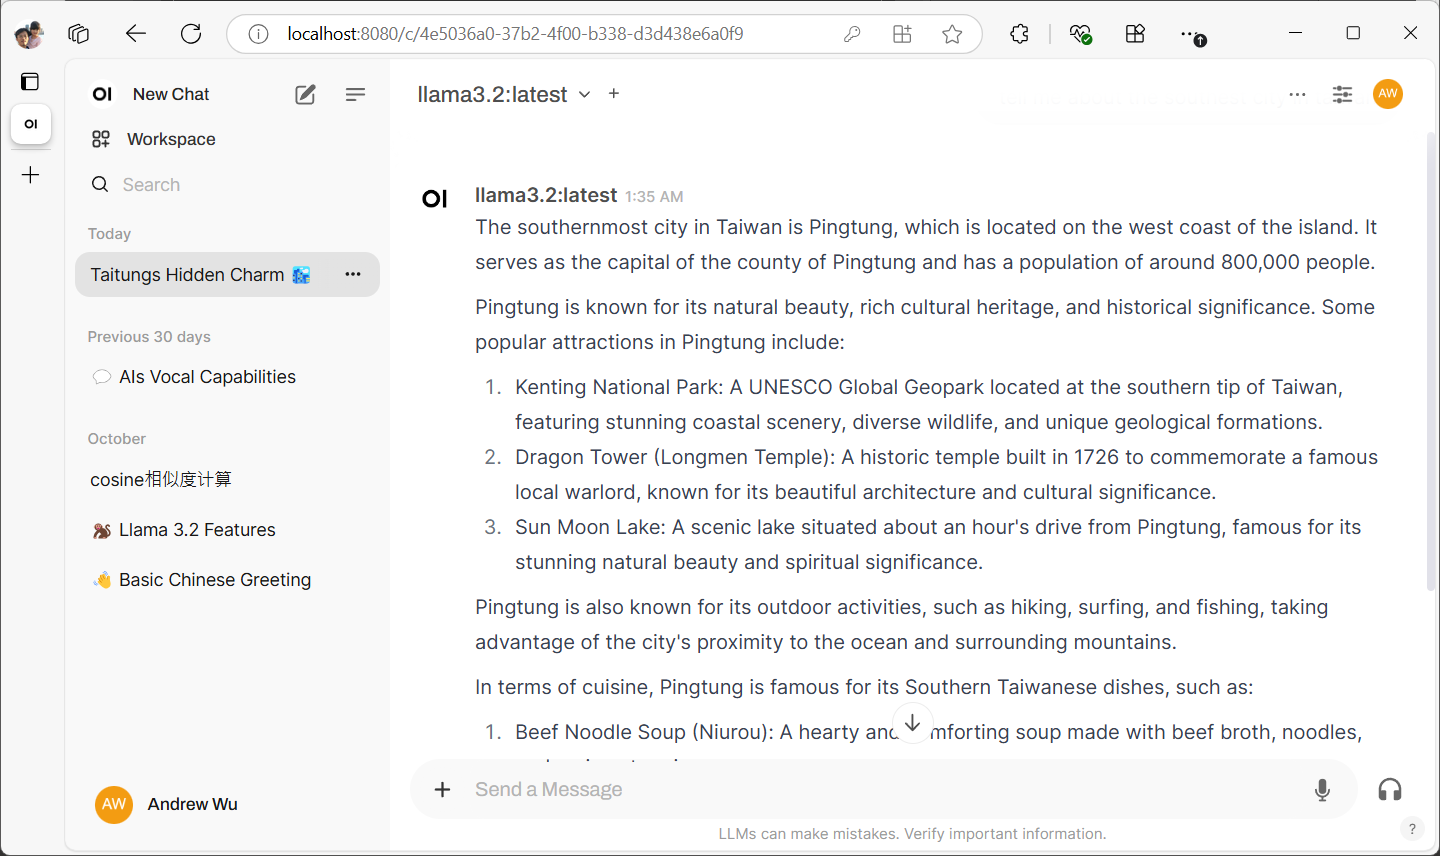Image resolution: width=1440 pixels, height=856 pixels.
Task: Click the Dragon Tower (Longmen Temple) list item
Action: tap(946, 475)
